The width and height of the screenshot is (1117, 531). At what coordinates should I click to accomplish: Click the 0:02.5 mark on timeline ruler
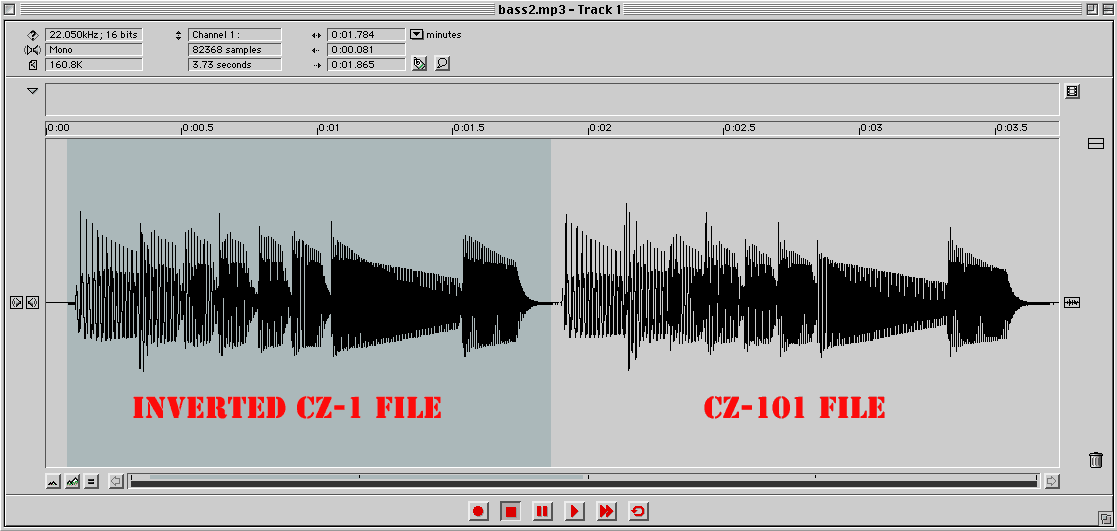point(739,128)
